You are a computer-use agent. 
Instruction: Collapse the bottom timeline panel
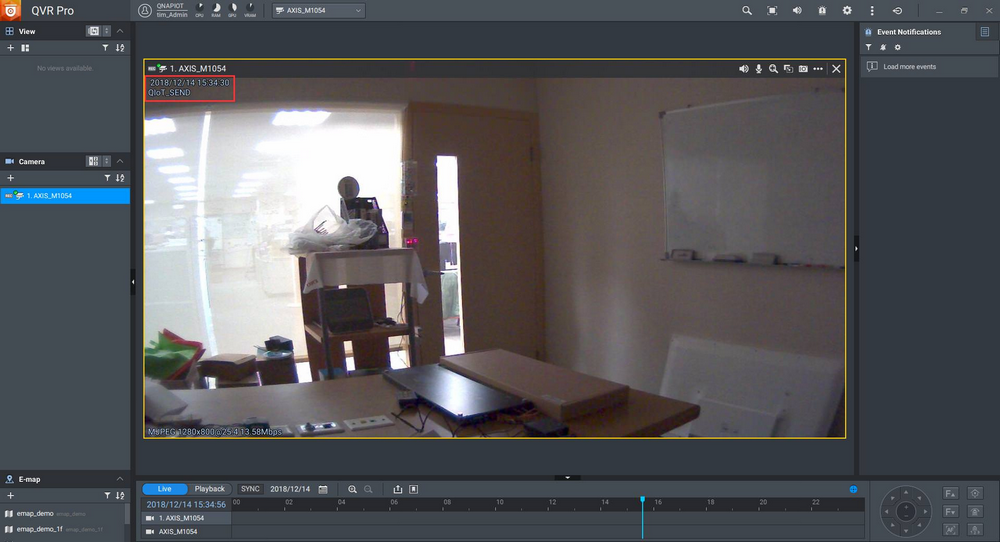tap(567, 477)
